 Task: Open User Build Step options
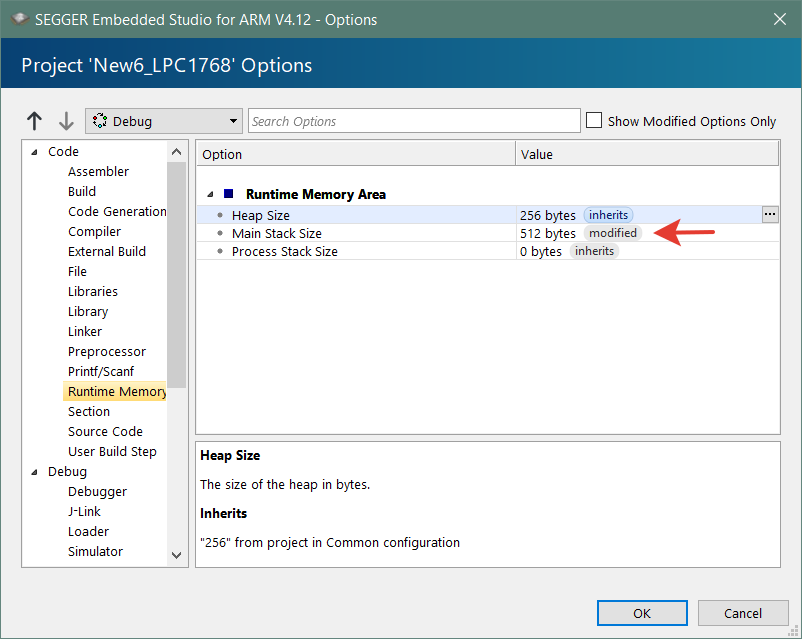[112, 451]
